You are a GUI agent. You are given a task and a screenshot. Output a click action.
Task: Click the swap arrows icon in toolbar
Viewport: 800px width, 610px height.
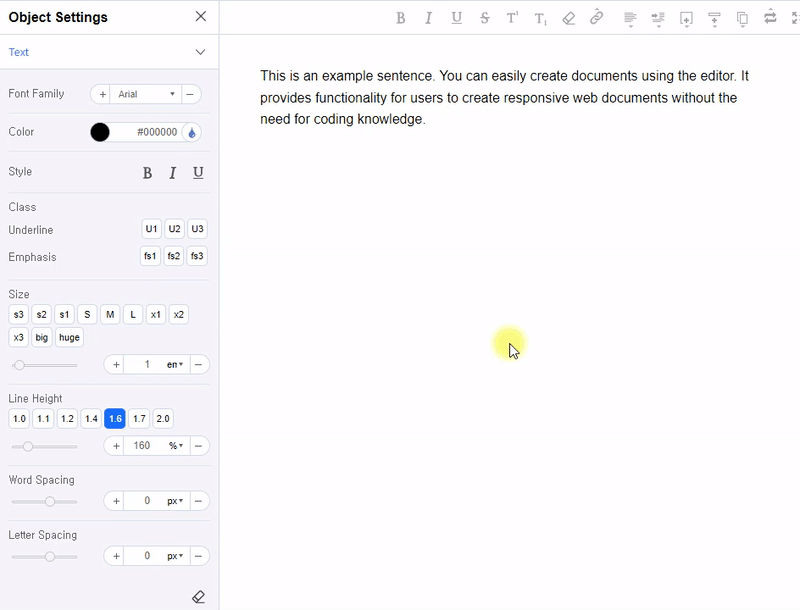[770, 17]
